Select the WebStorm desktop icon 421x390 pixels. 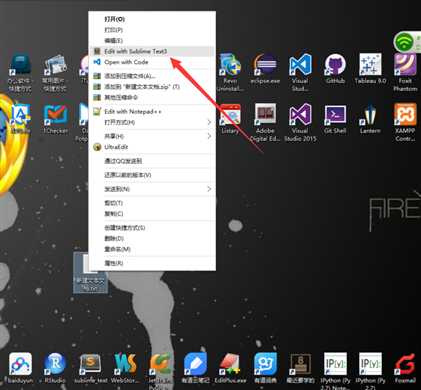tap(125, 368)
